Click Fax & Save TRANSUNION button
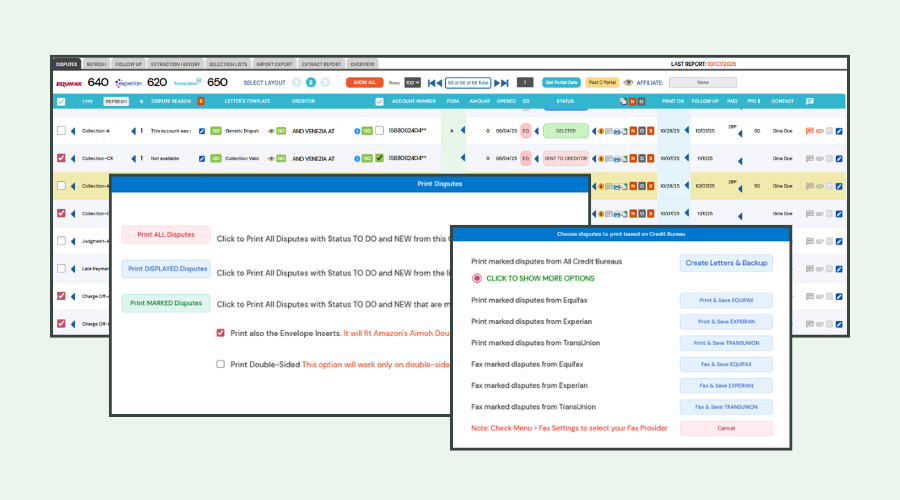Image resolution: width=900 pixels, height=500 pixels. [726, 407]
